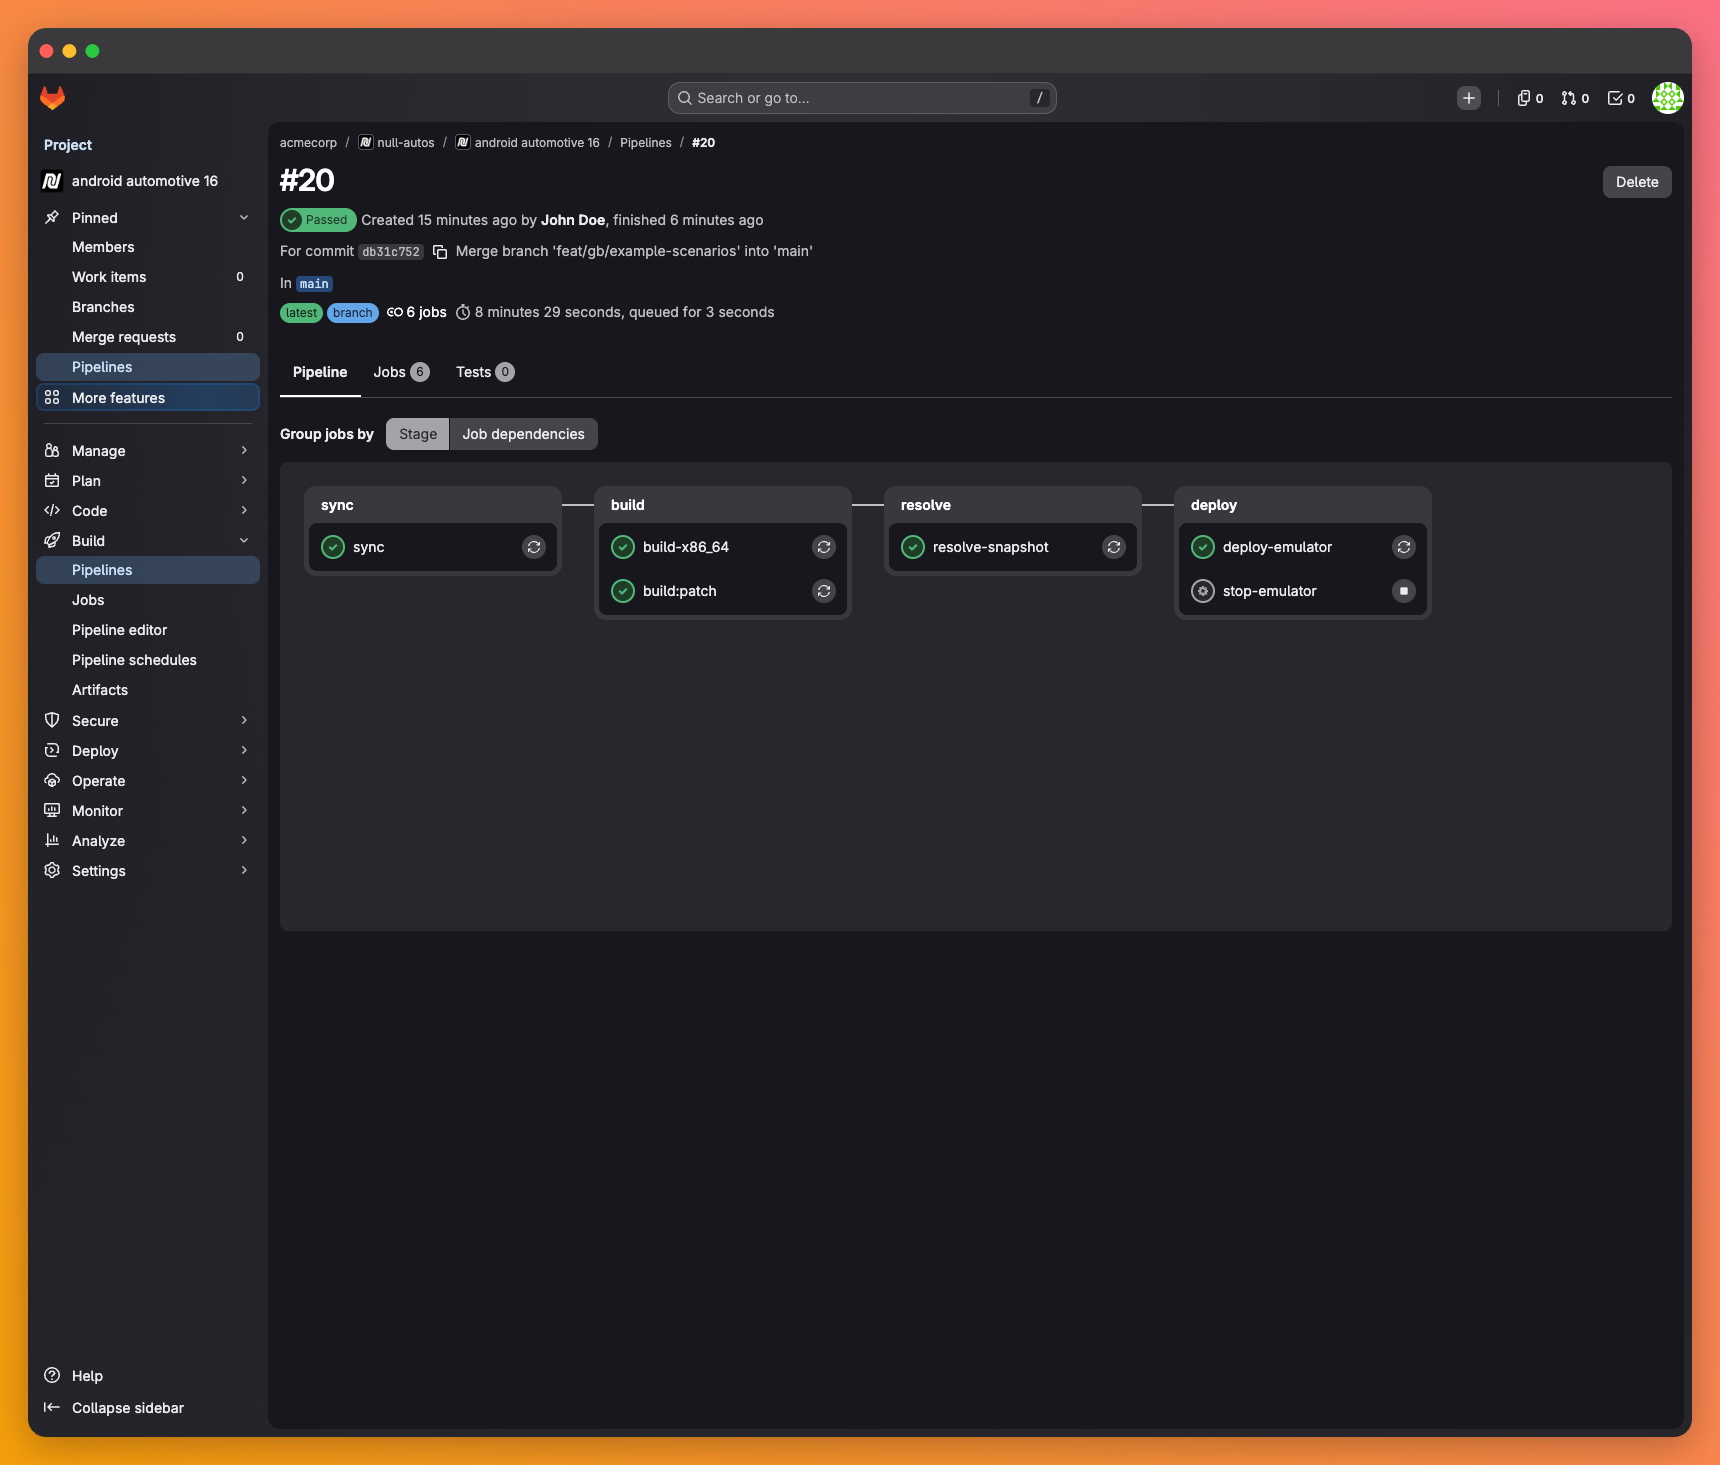1720x1465 pixels.
Task: Open the deploy-emulator job
Action: [1277, 547]
